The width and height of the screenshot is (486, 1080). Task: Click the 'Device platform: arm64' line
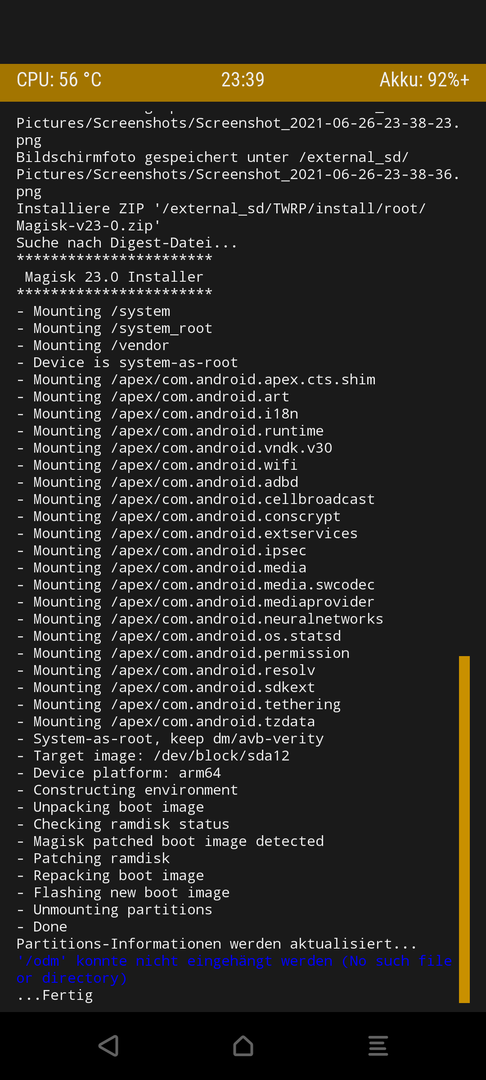[118, 773]
